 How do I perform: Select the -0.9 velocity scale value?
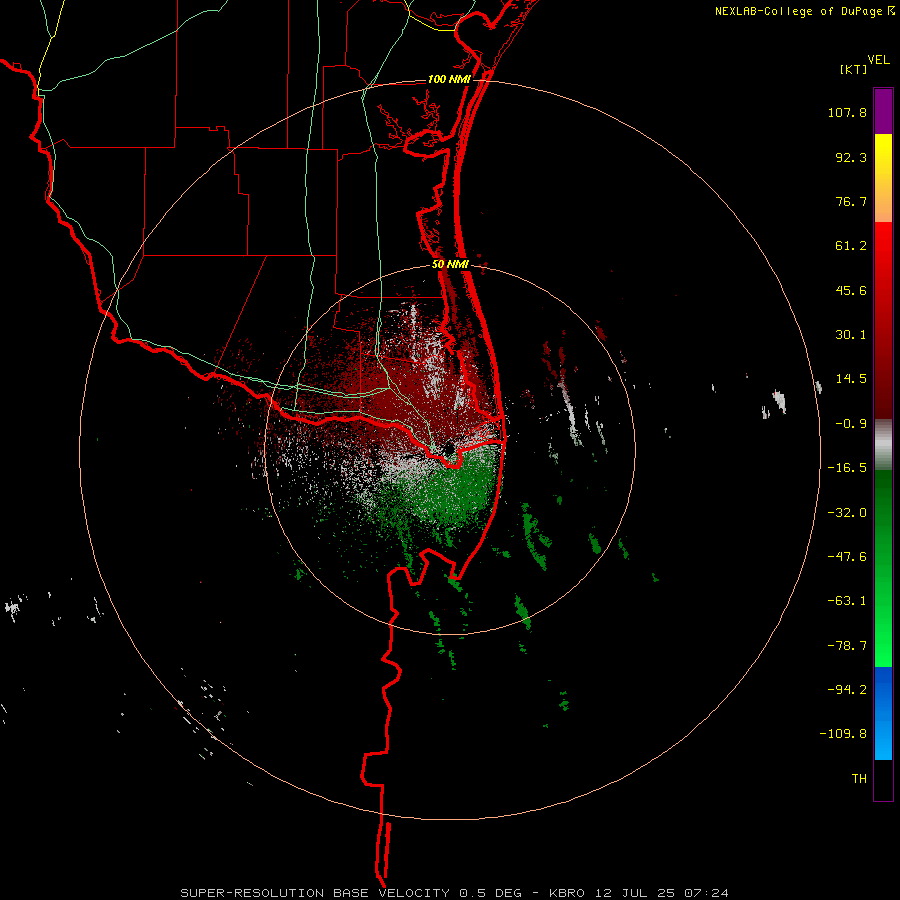pos(851,424)
